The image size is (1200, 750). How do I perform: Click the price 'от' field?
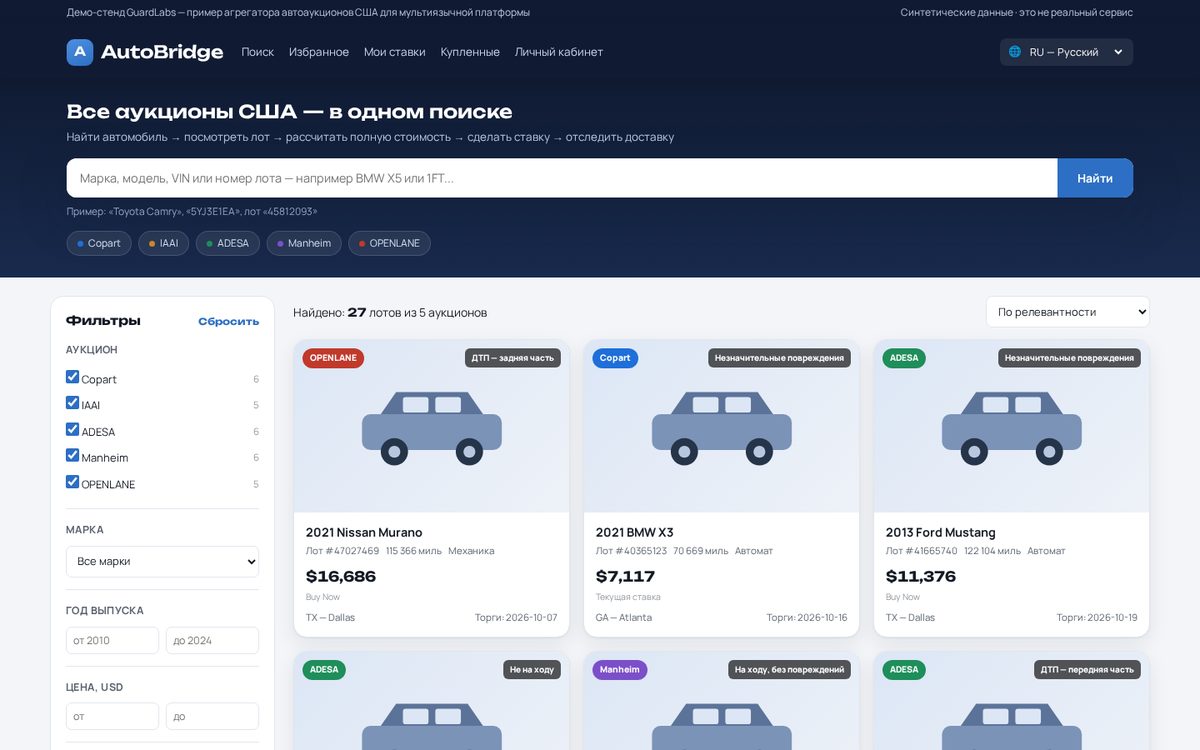coord(112,716)
